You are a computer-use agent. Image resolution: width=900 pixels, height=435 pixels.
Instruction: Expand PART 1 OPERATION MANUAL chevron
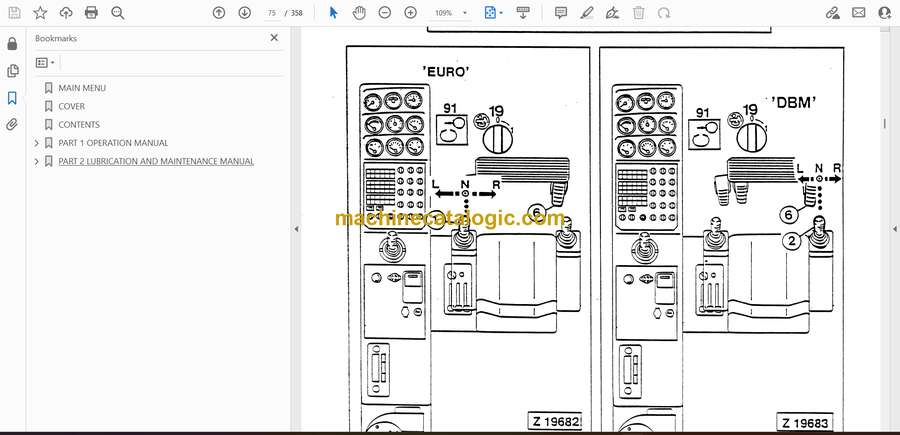[x=37, y=143]
